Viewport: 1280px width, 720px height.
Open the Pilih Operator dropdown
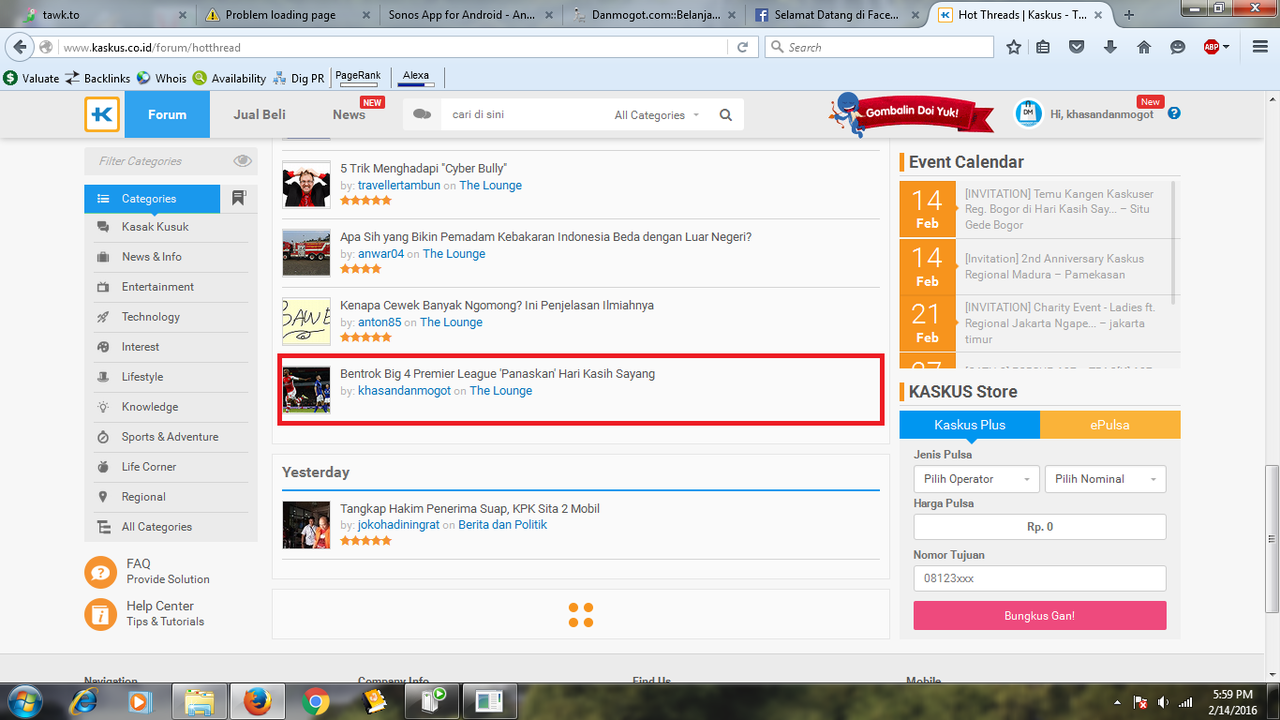(977, 479)
